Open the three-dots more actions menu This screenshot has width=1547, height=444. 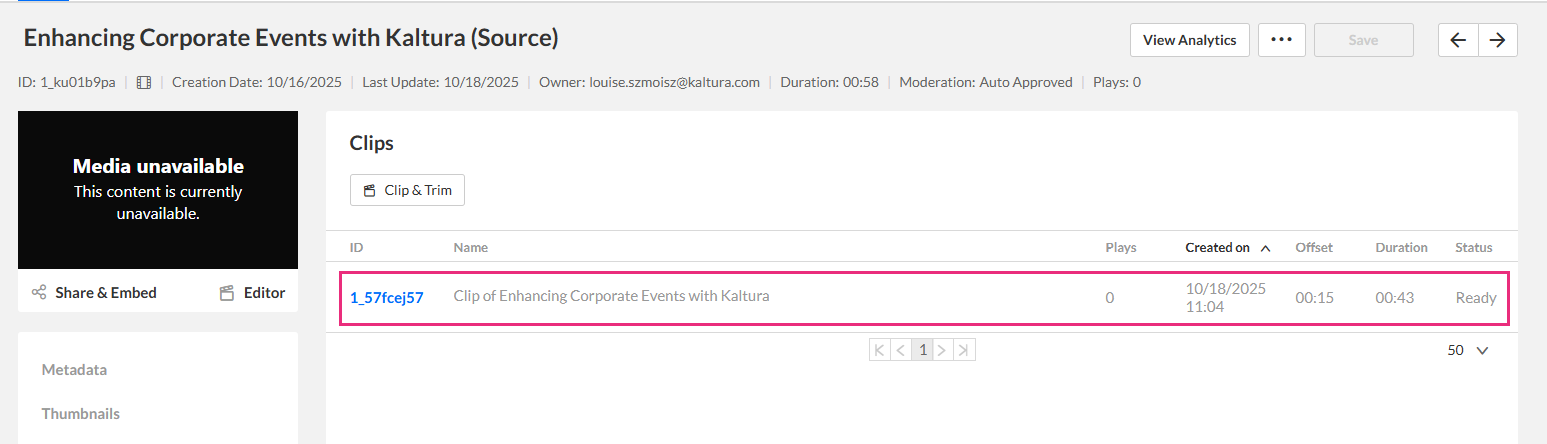click(x=1281, y=40)
